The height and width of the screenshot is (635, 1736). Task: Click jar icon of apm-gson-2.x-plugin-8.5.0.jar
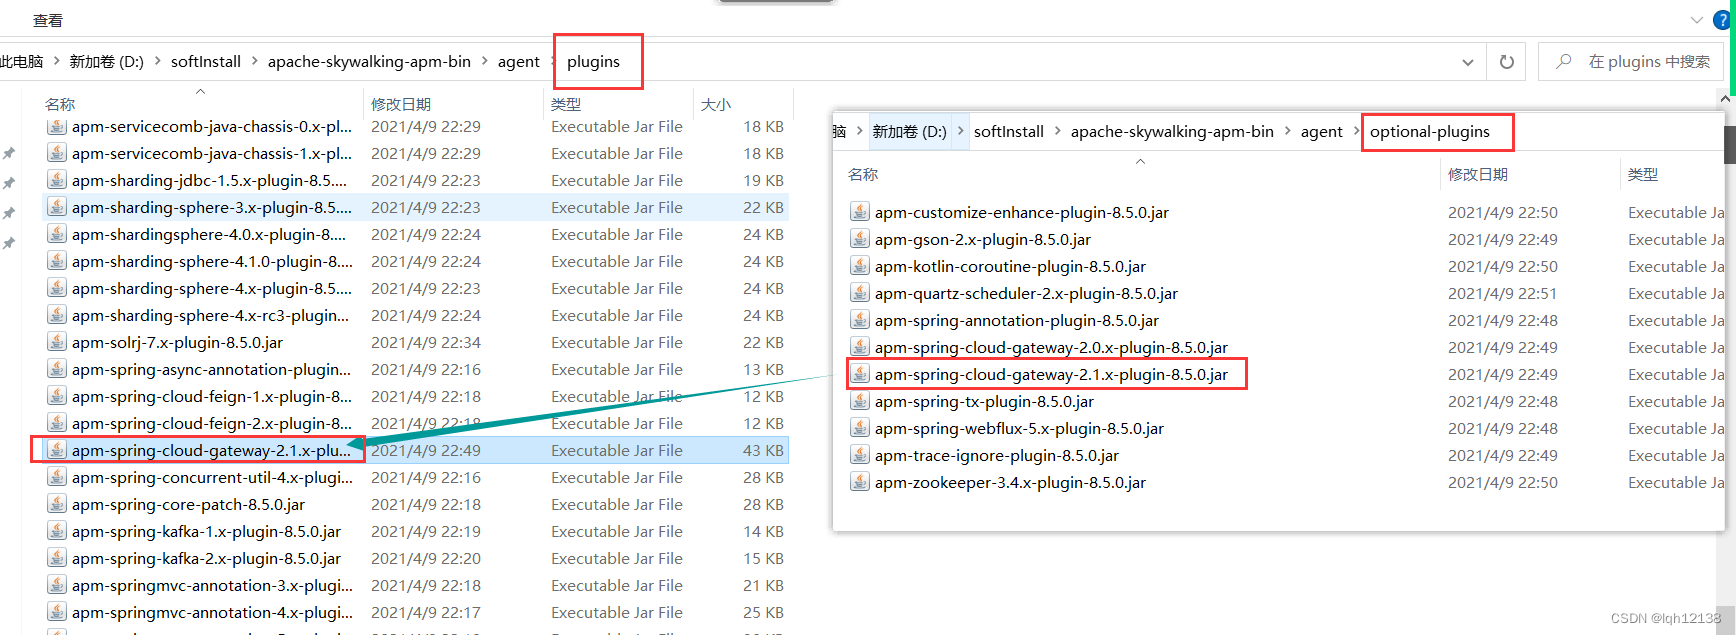click(860, 239)
